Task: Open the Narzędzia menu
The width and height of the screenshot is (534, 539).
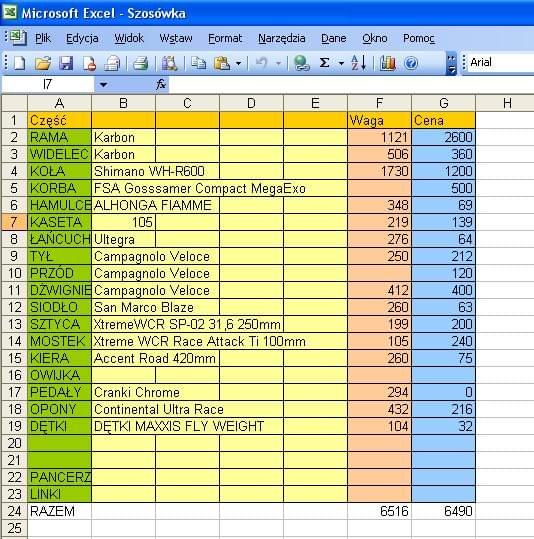Action: pyautogui.click(x=282, y=38)
